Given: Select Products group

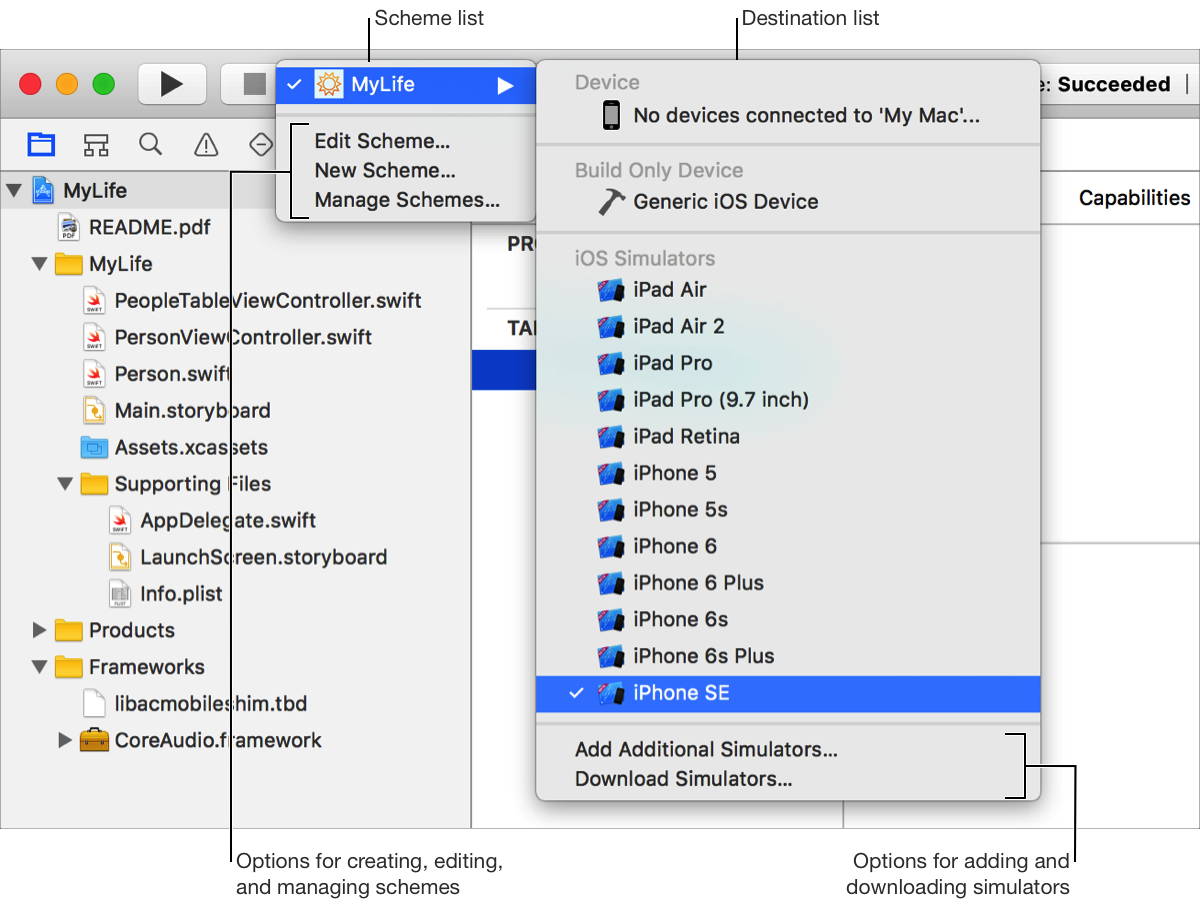Looking at the screenshot, I should [x=132, y=630].
